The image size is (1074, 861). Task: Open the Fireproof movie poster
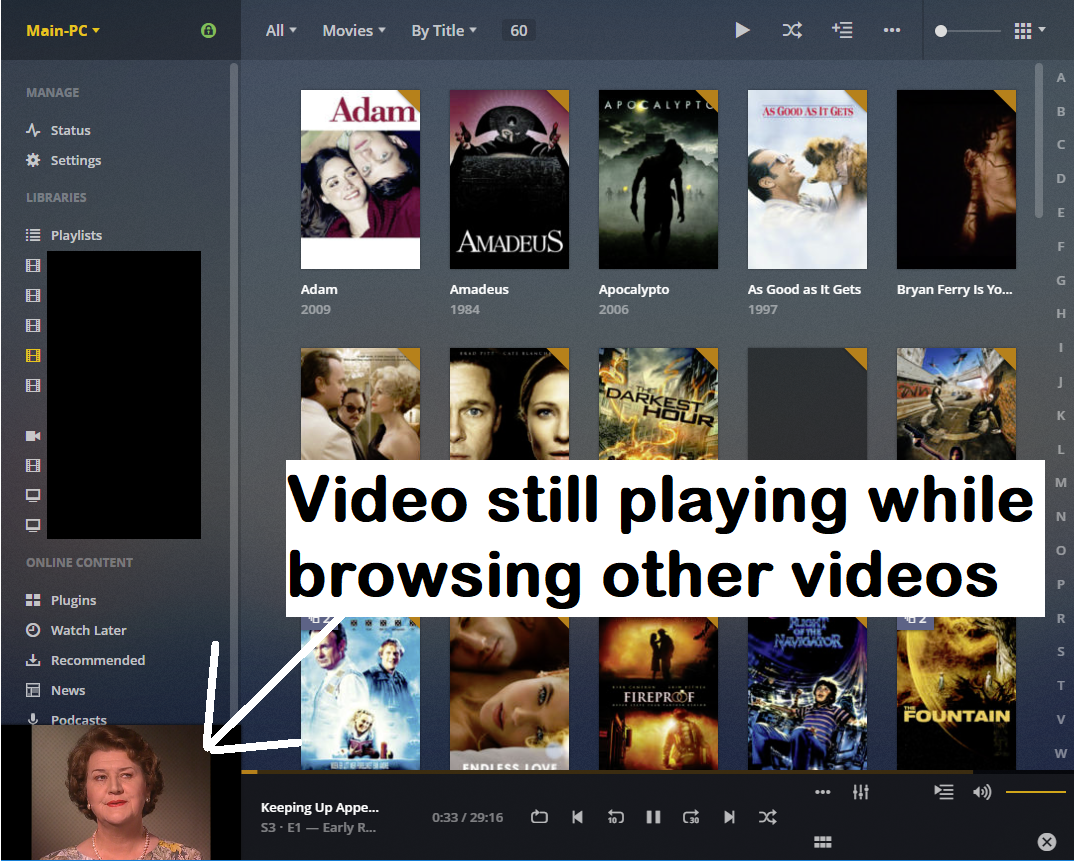point(658,693)
